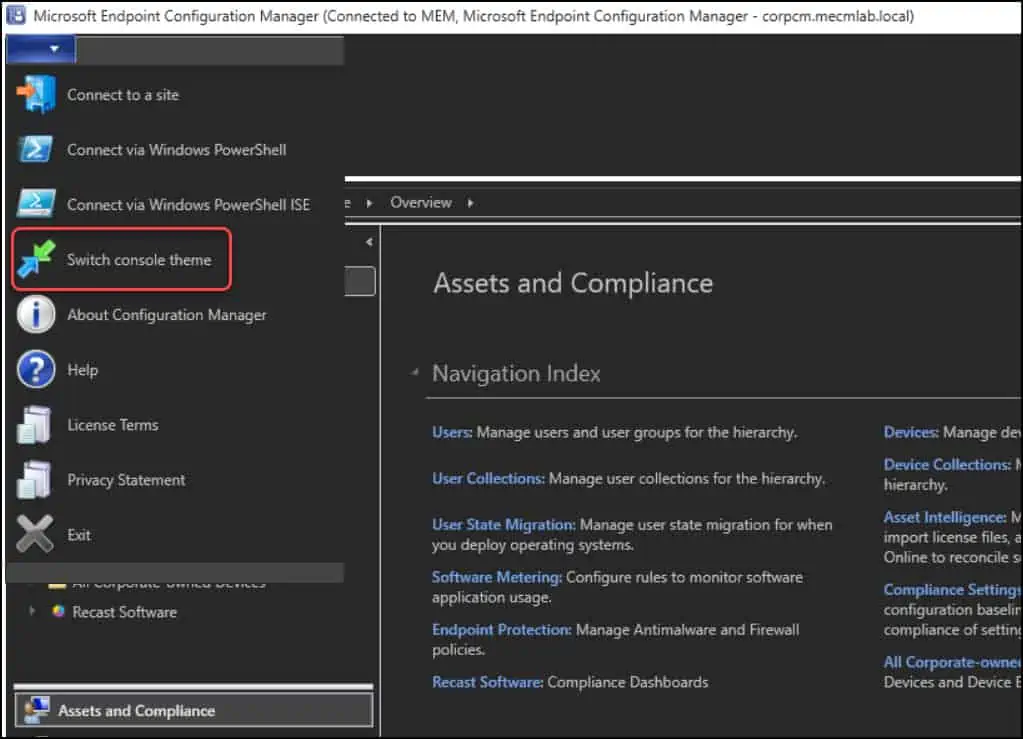
Task: Click the search box beside navigation pane
Action: coord(360,281)
